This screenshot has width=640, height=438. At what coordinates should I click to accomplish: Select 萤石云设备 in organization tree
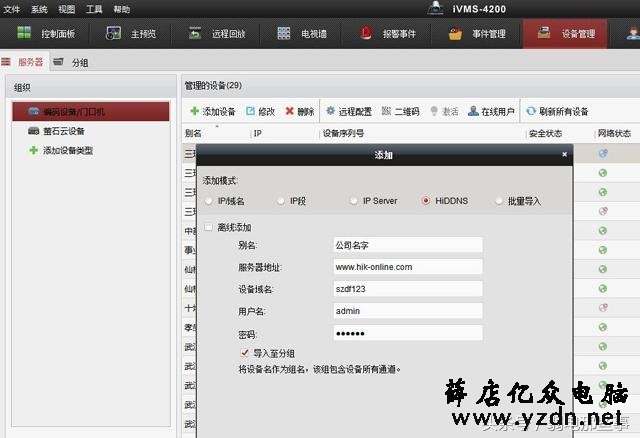point(56,131)
